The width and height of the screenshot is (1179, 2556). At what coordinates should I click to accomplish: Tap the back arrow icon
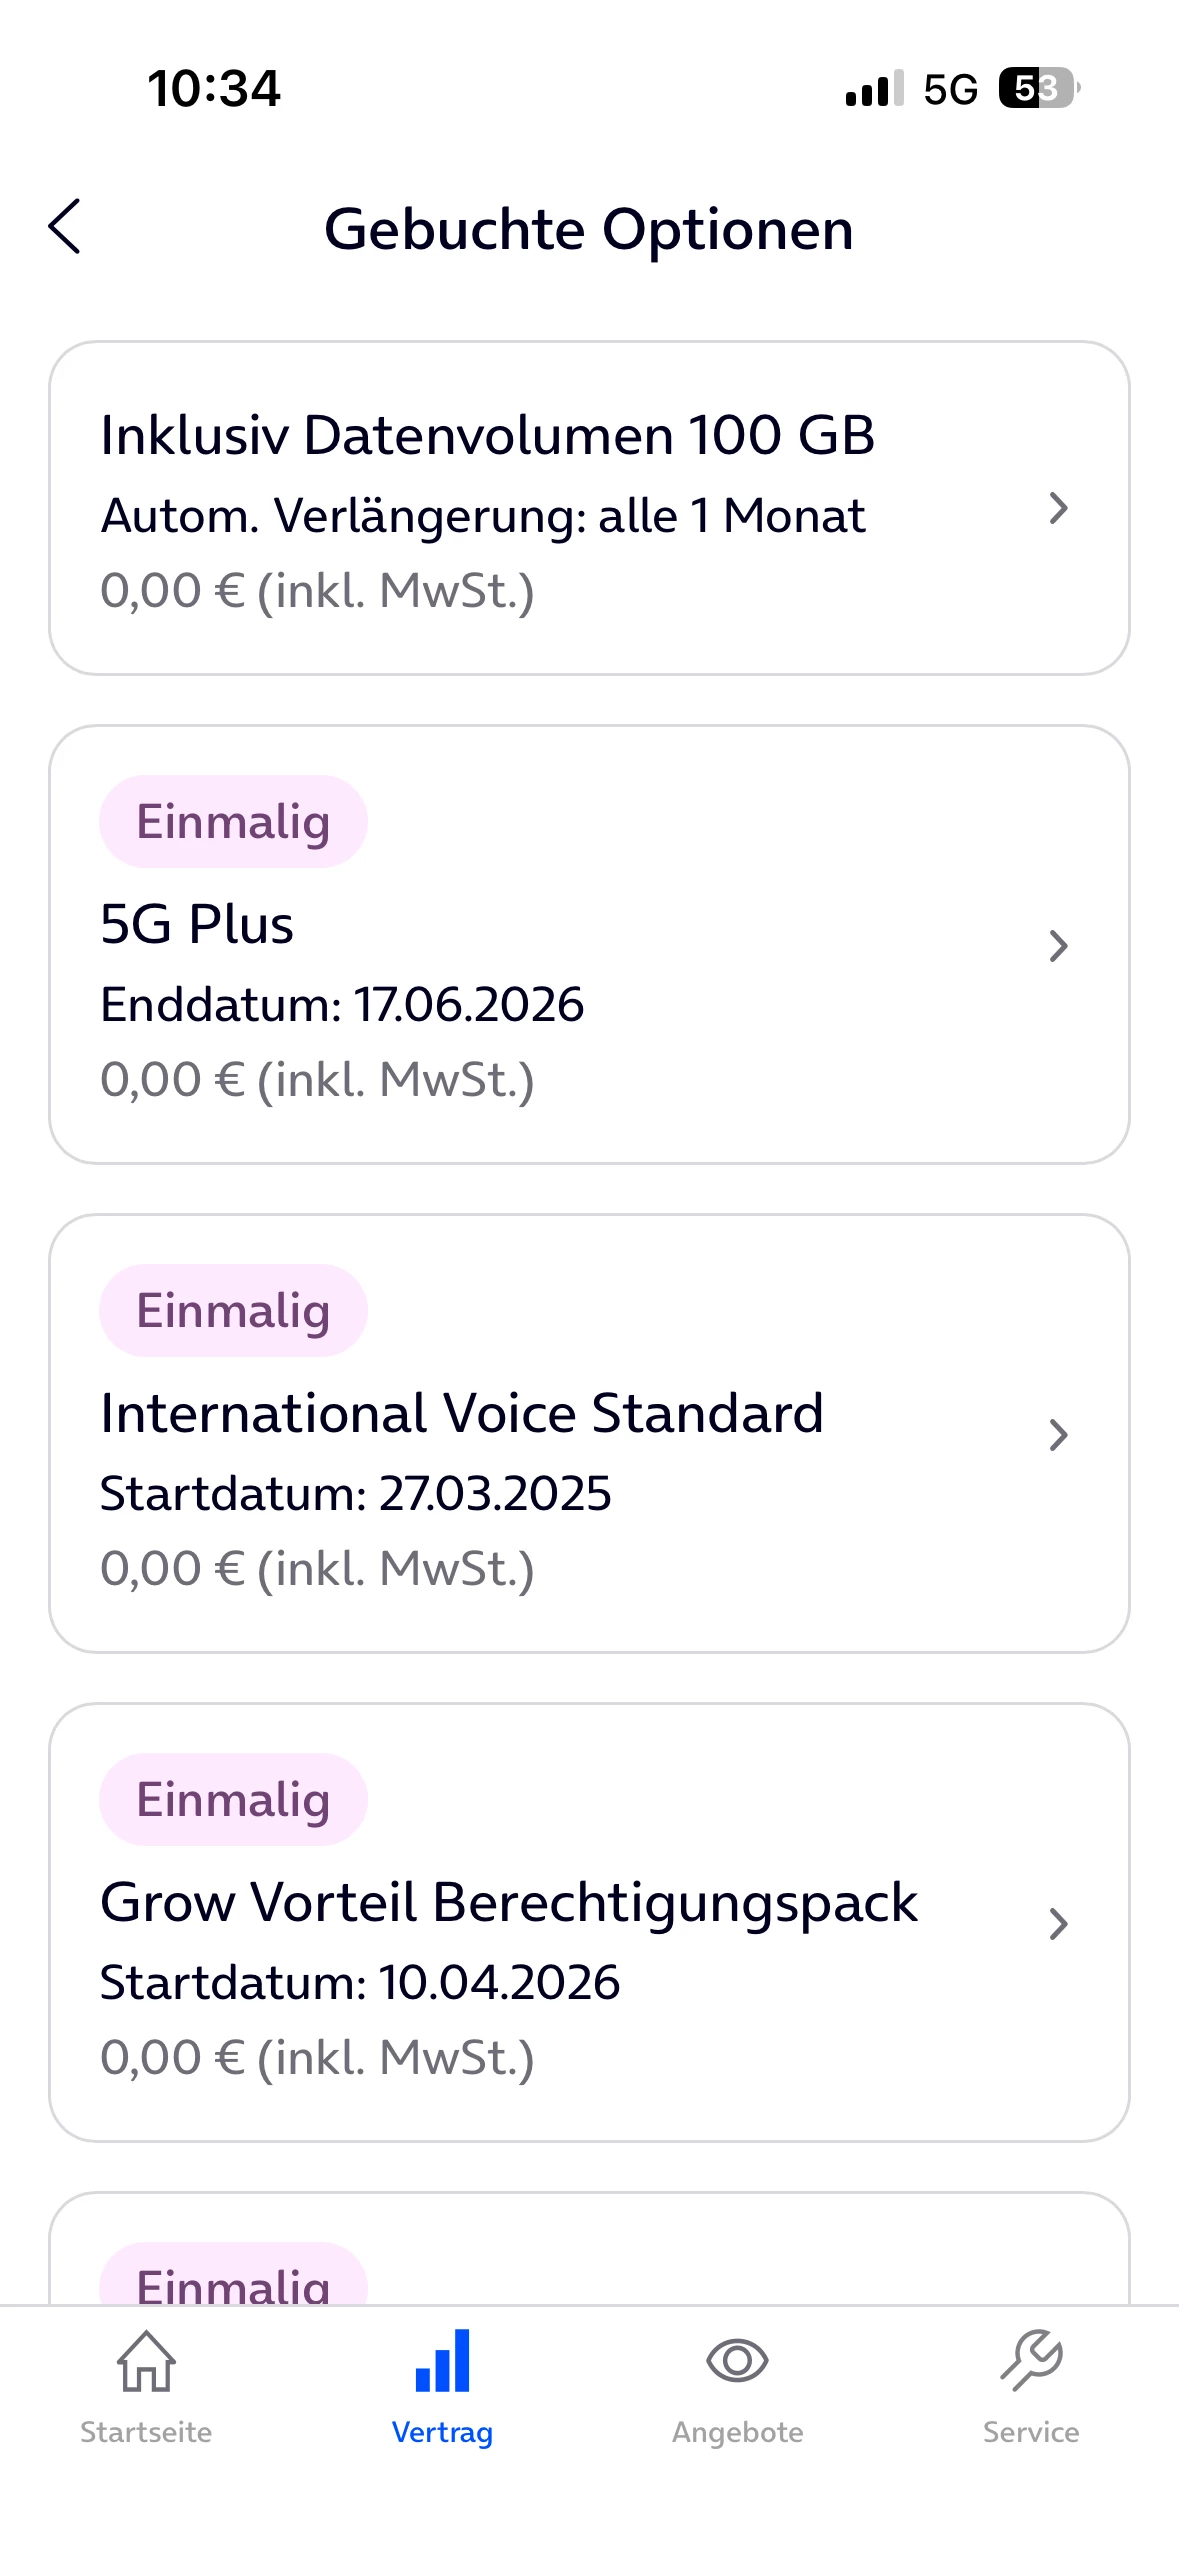coord(65,227)
